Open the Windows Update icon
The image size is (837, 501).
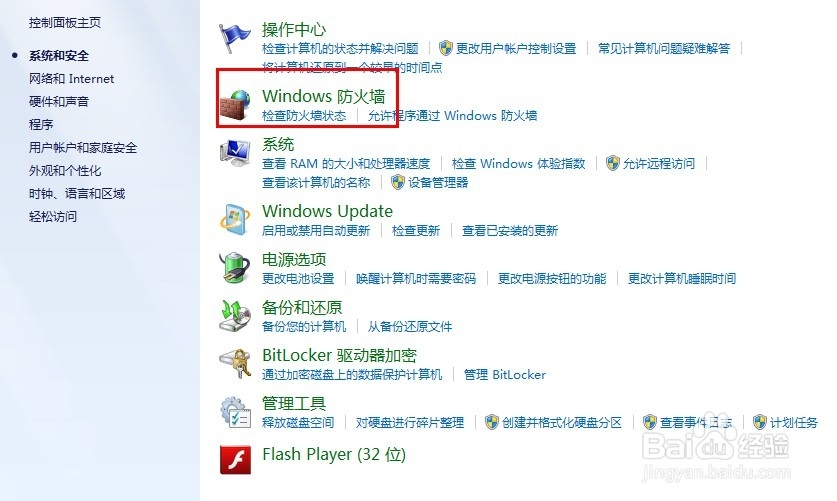point(235,219)
